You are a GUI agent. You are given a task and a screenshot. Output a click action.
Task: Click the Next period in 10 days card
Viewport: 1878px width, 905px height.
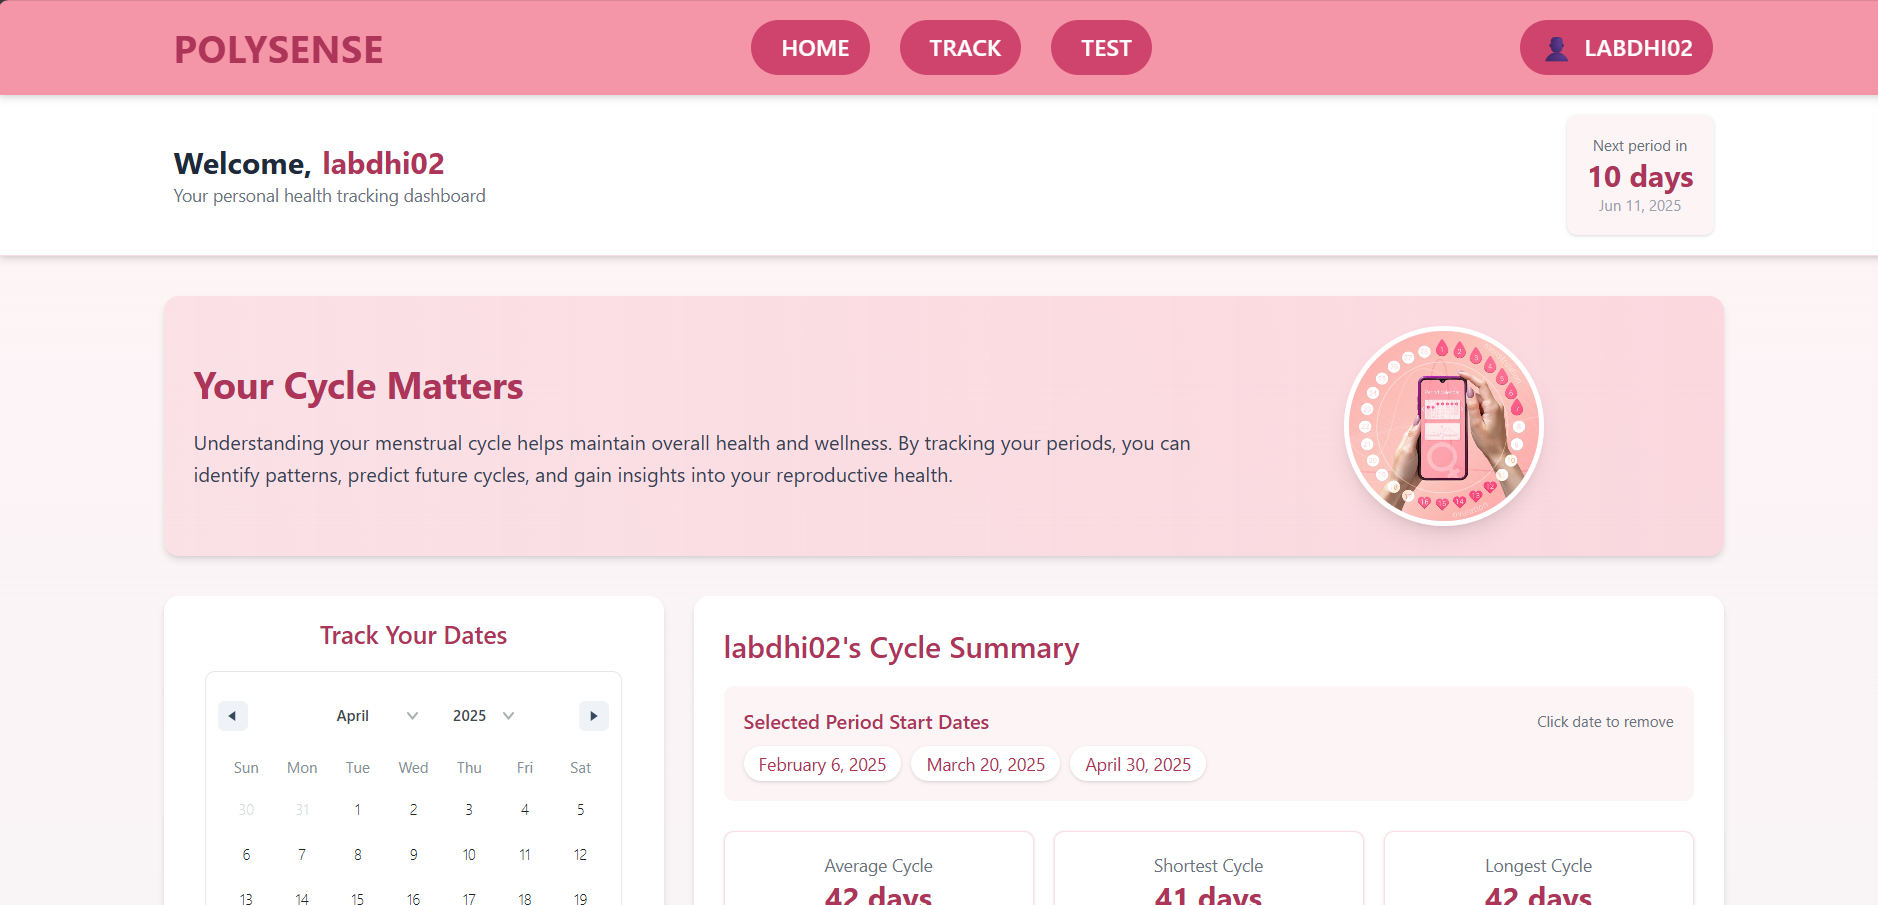(1640, 175)
